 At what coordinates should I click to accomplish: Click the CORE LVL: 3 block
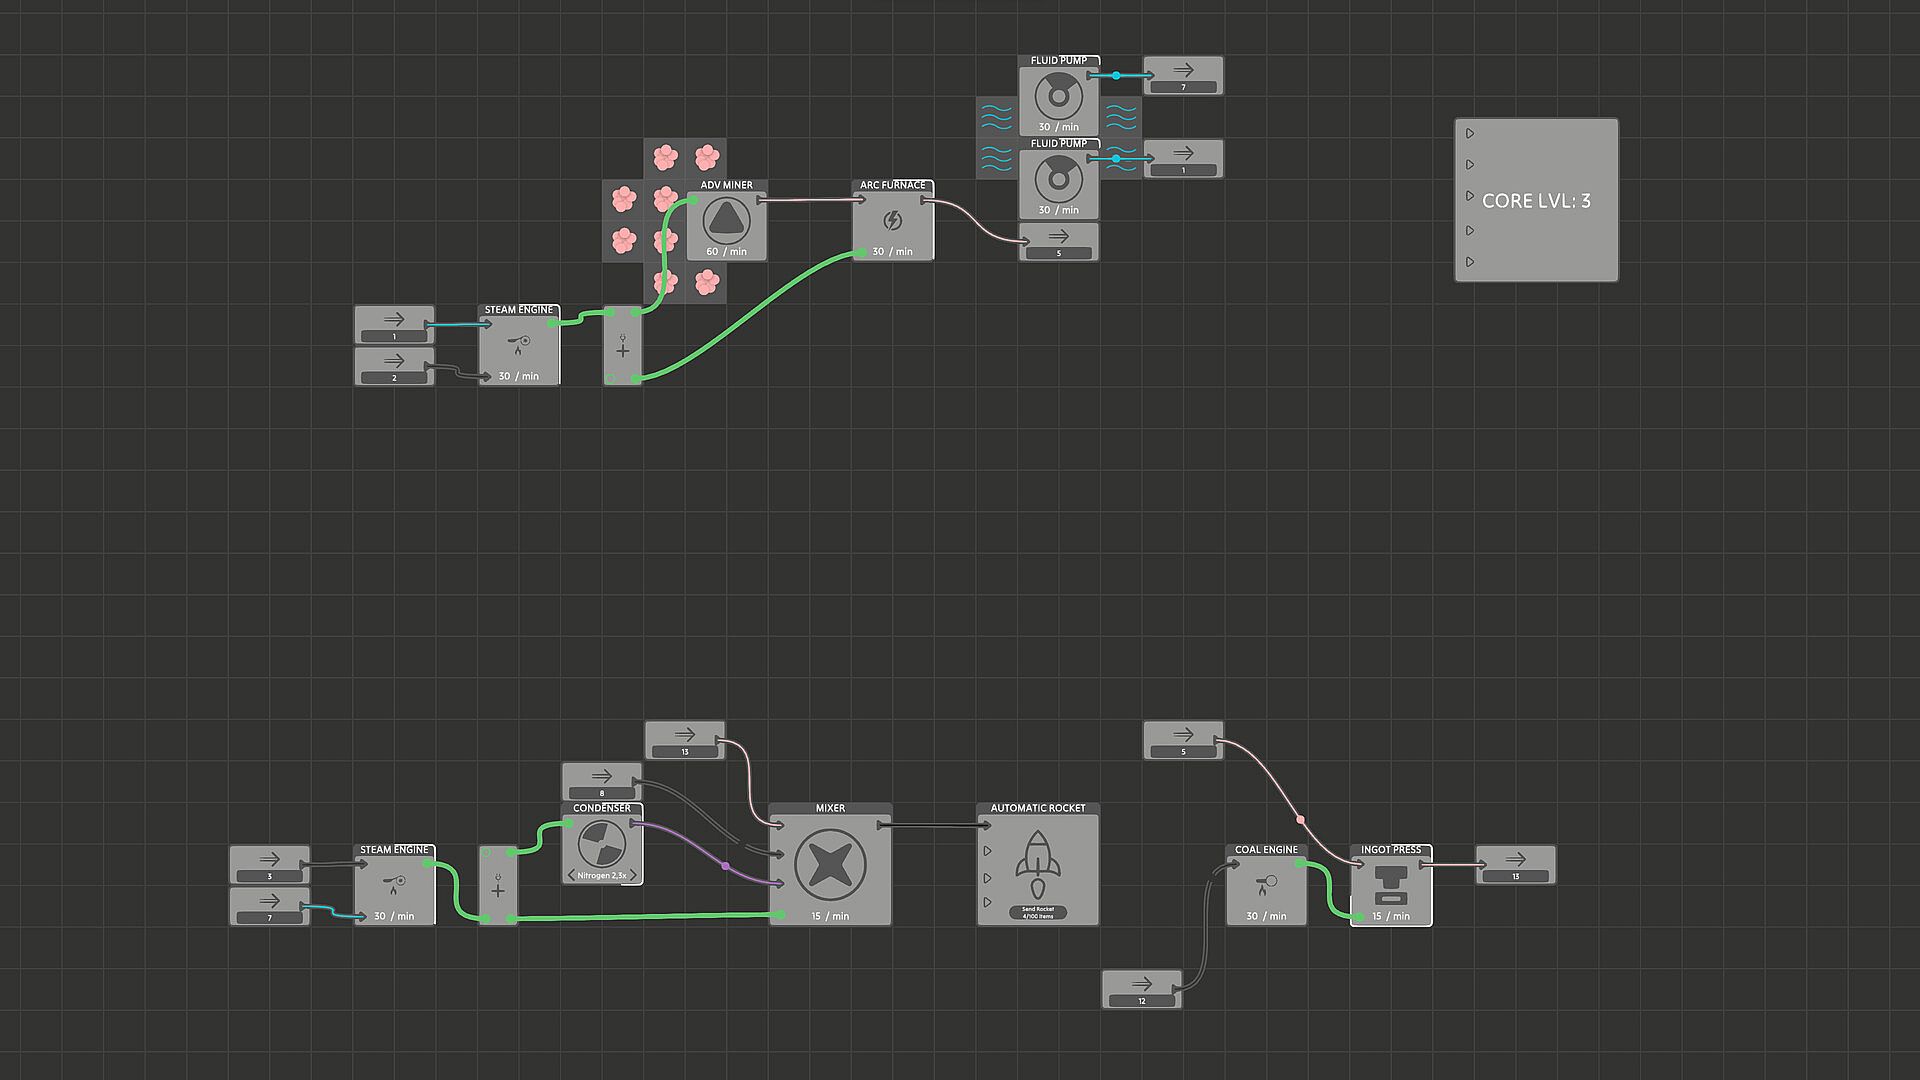click(x=1536, y=200)
